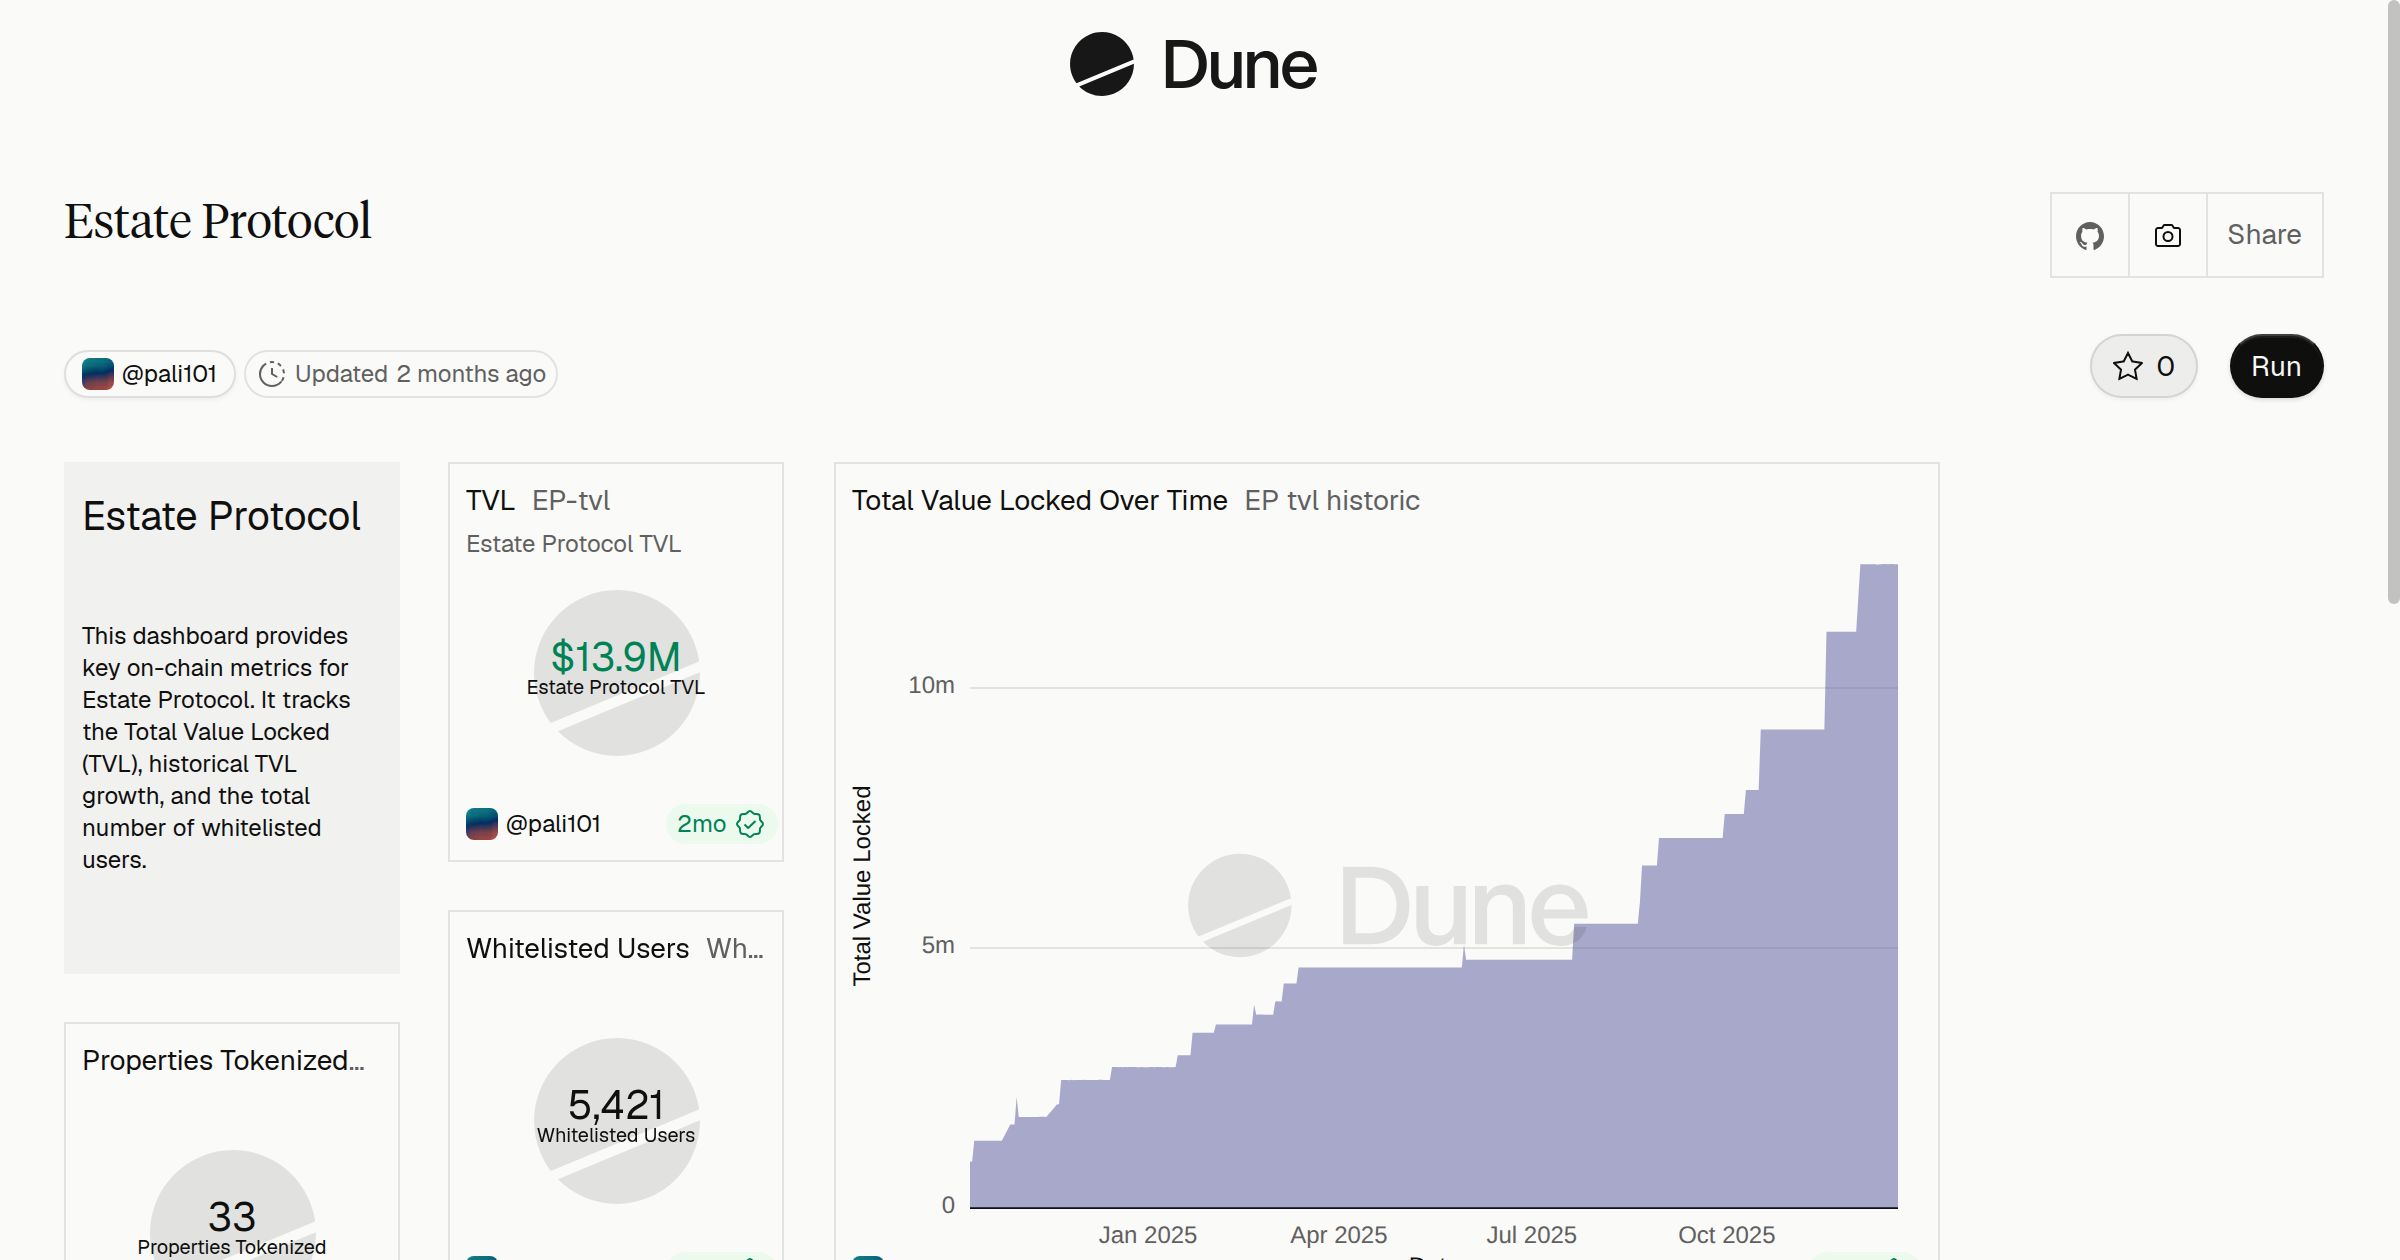Click the Estate Protocol dashboard title
2400x1260 pixels.
[x=218, y=221]
